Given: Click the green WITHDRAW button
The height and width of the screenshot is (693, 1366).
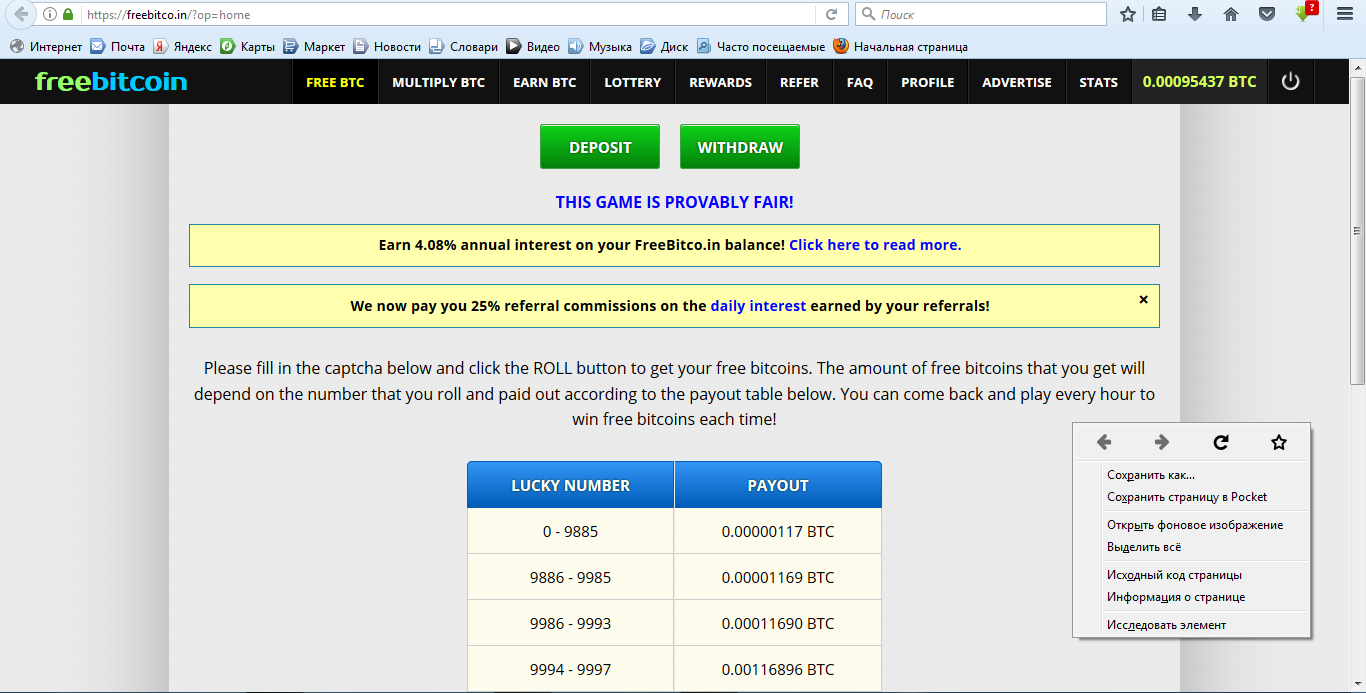Looking at the screenshot, I should pos(740,147).
